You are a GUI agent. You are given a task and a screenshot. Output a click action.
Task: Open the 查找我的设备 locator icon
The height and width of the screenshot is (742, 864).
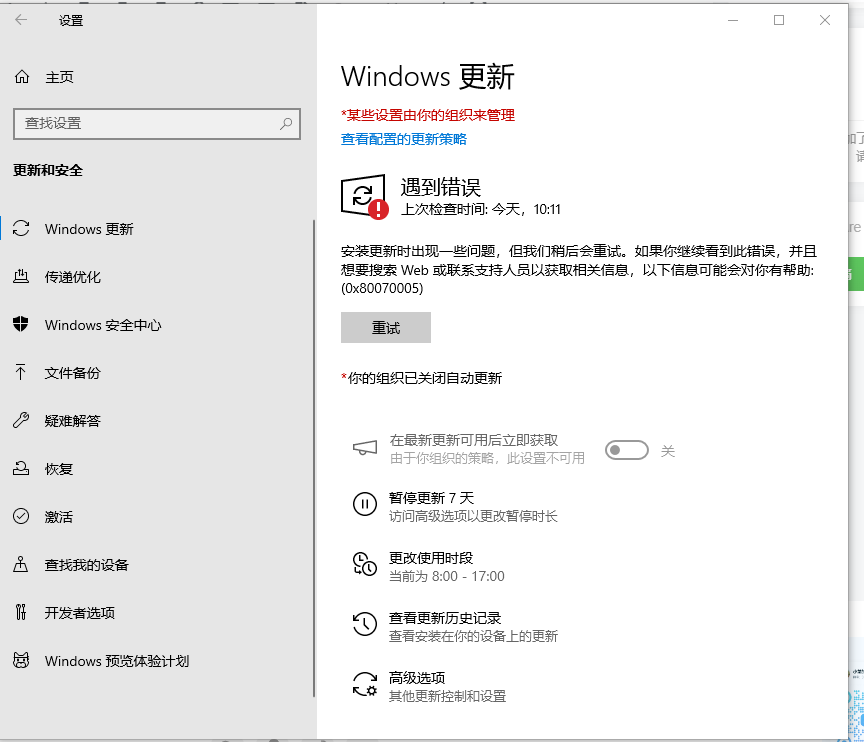(21, 564)
